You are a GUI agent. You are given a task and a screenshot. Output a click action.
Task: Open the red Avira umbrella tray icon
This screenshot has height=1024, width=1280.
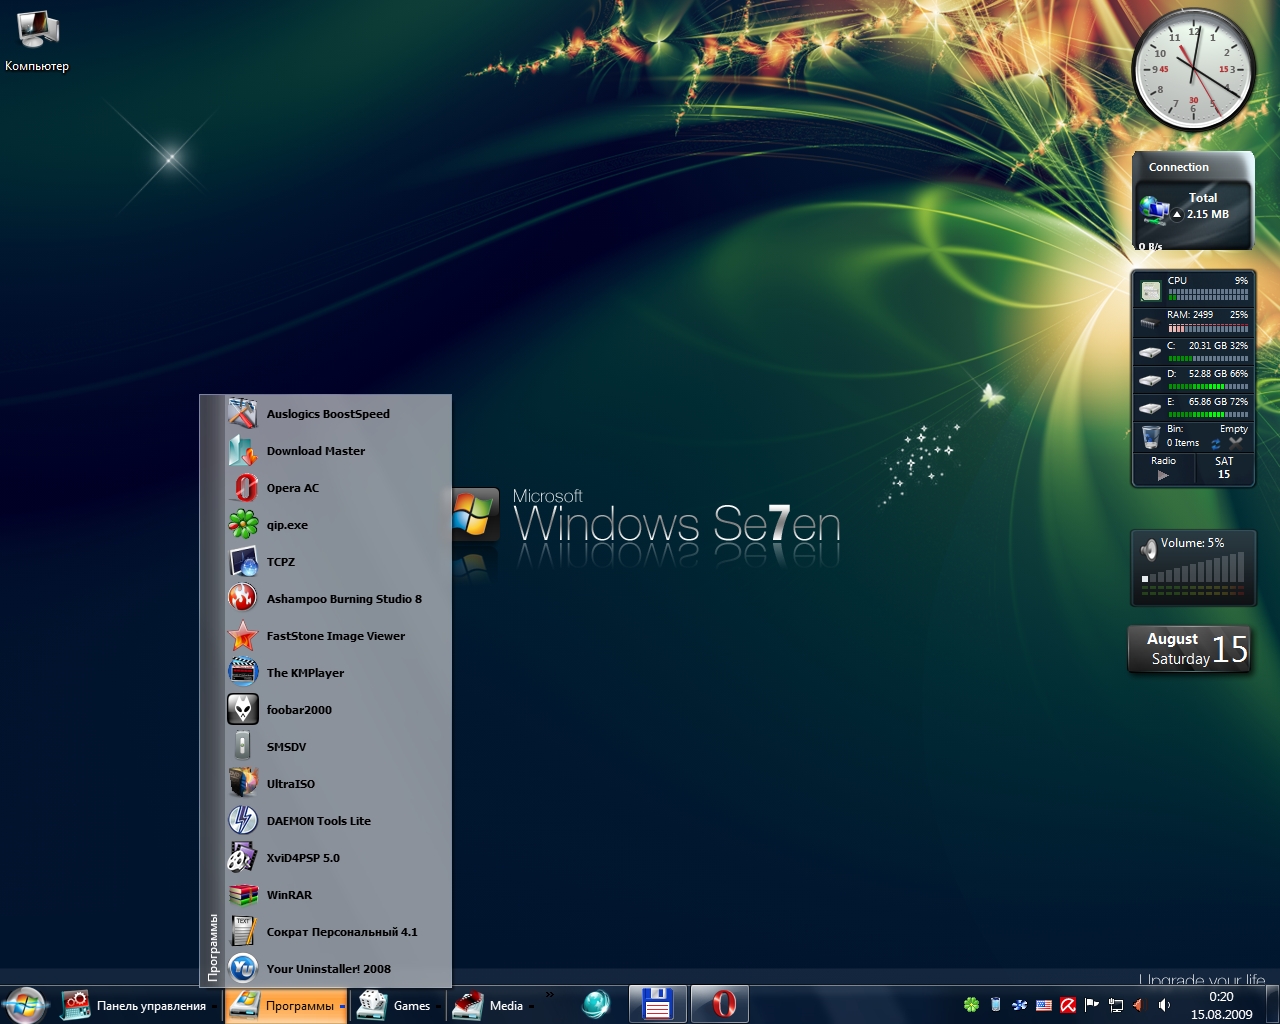pos(1068,1005)
